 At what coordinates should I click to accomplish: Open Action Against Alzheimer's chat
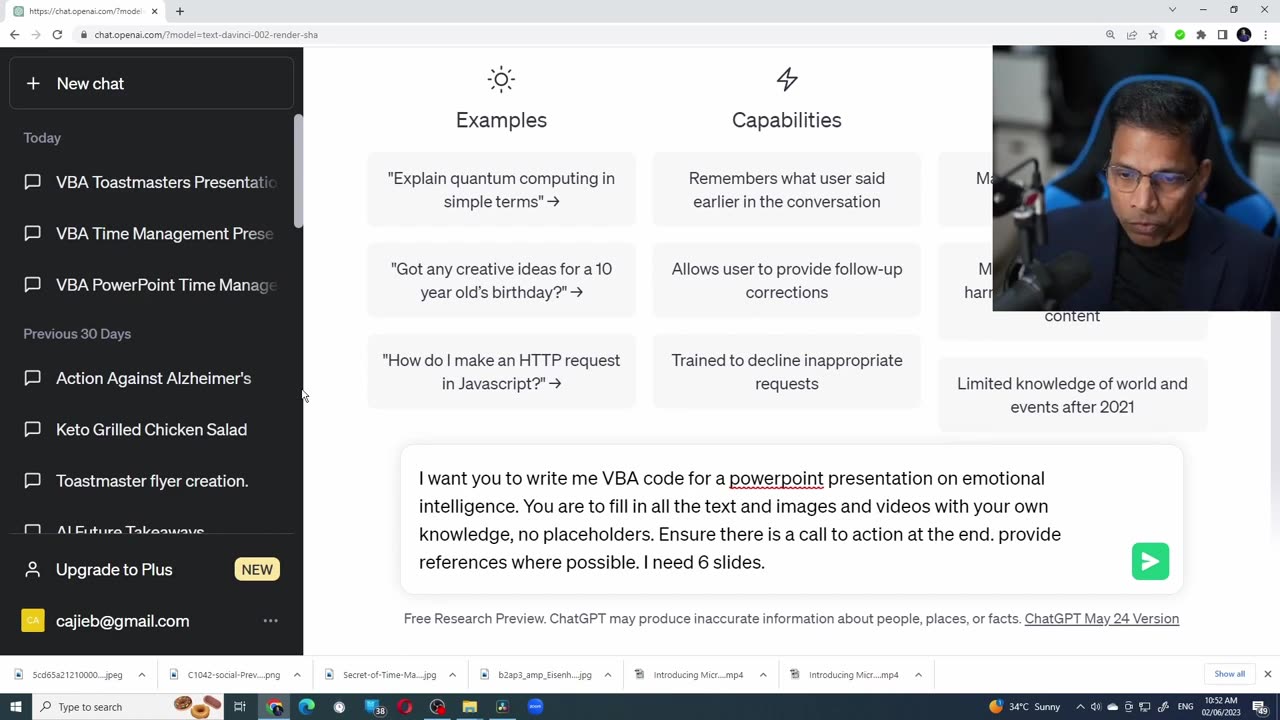point(151,378)
